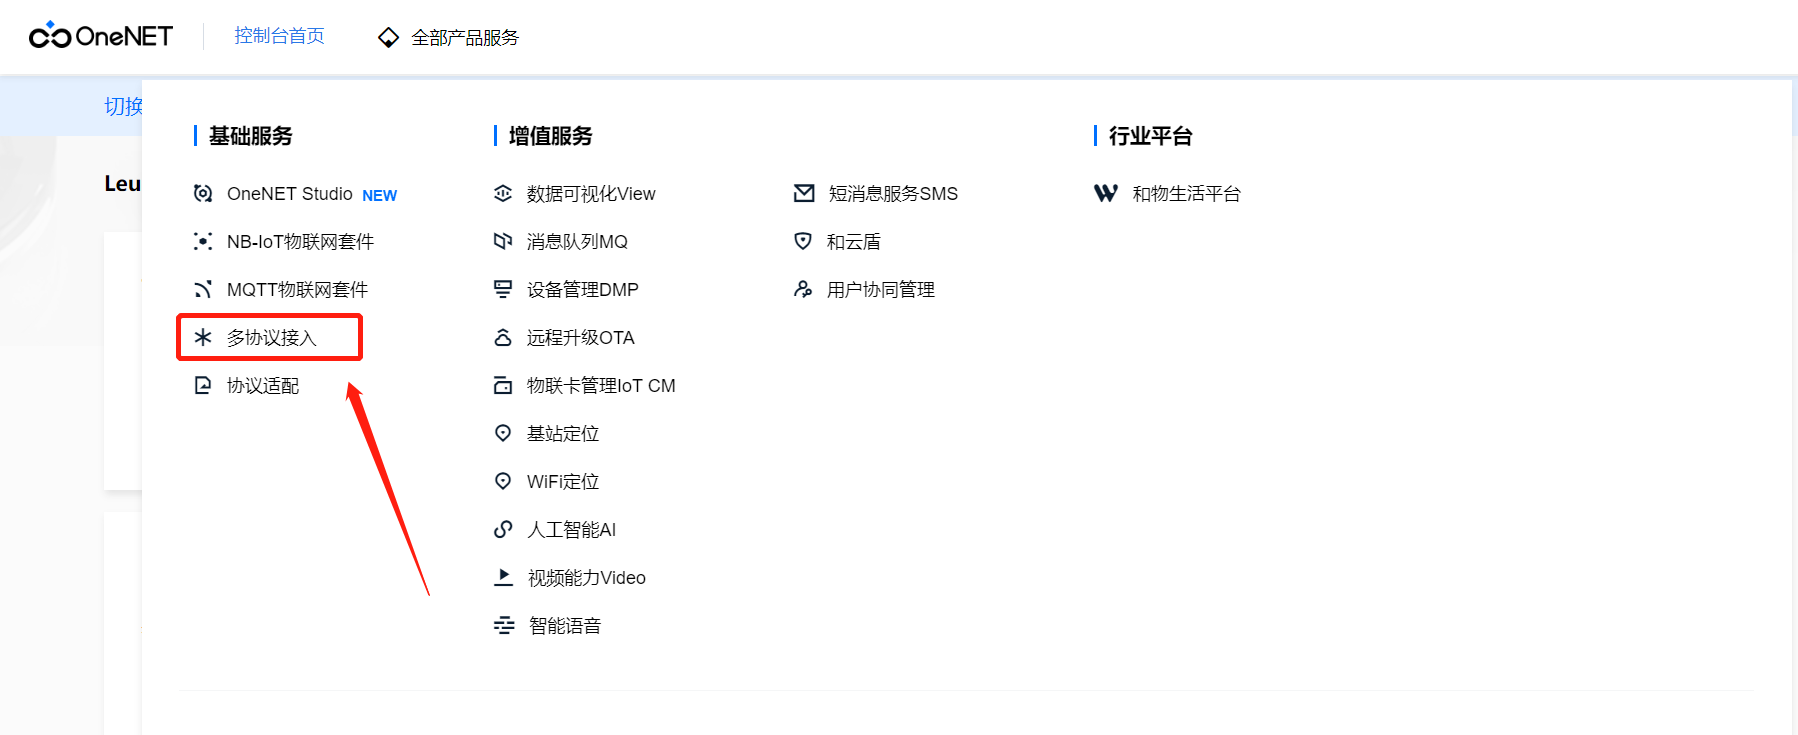Click the 和云盾 shield icon
The height and width of the screenshot is (735, 1798).
tap(803, 241)
